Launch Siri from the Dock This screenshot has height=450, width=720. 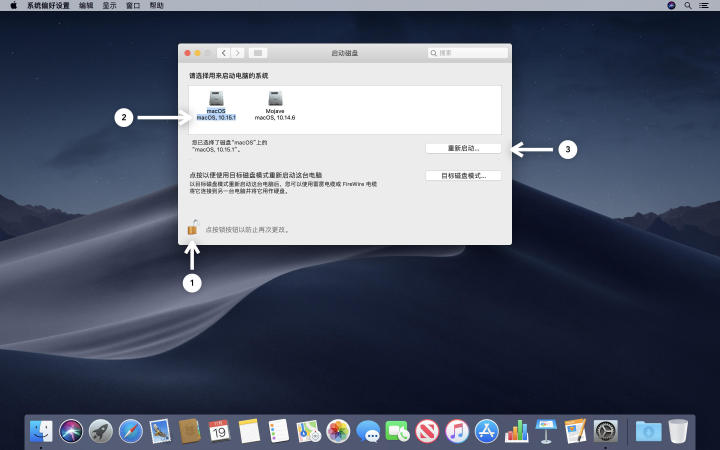pos(71,431)
